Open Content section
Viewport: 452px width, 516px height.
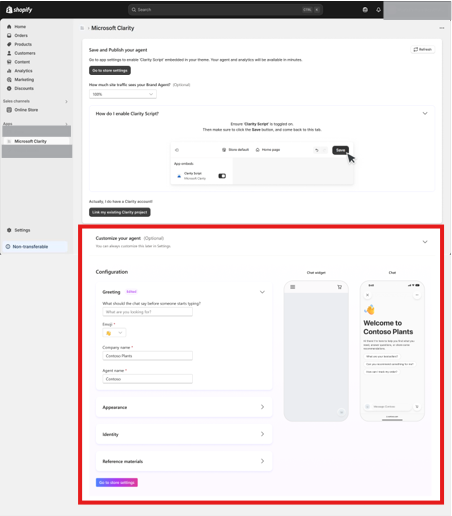[22, 62]
